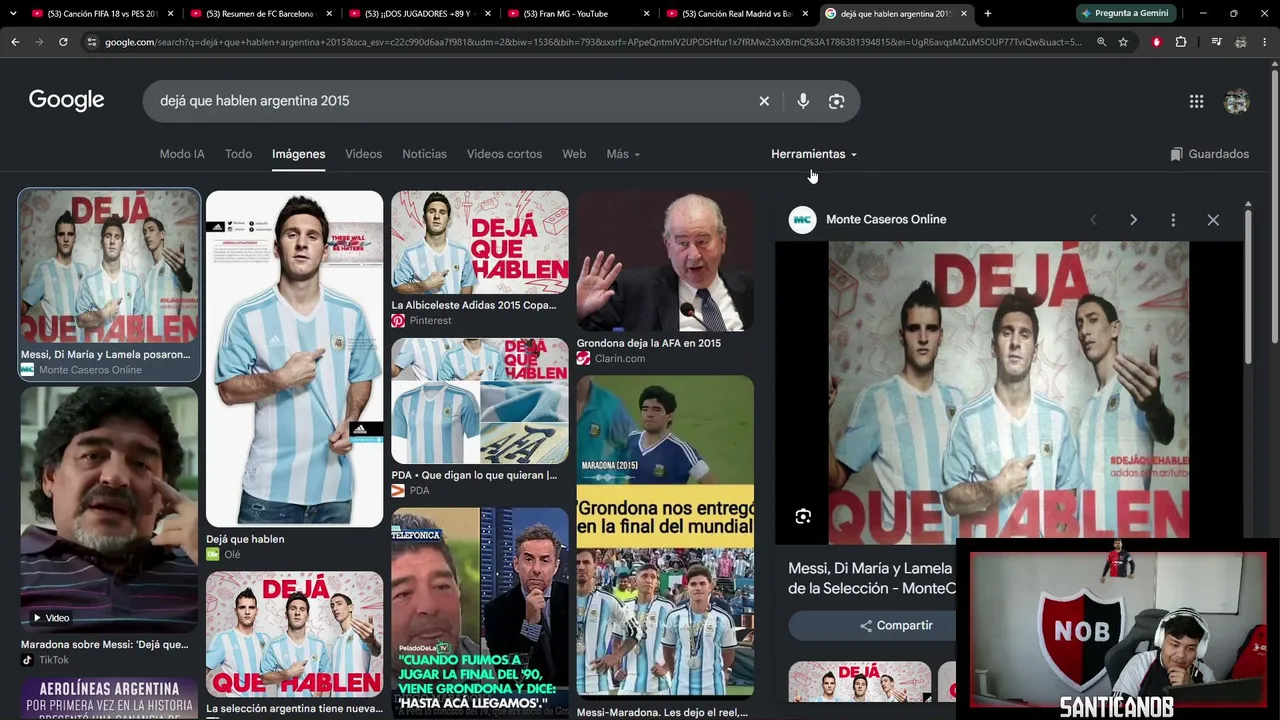Select the Messi Adidas jersey image from Olé
This screenshot has height=720, width=1280.
(294, 359)
